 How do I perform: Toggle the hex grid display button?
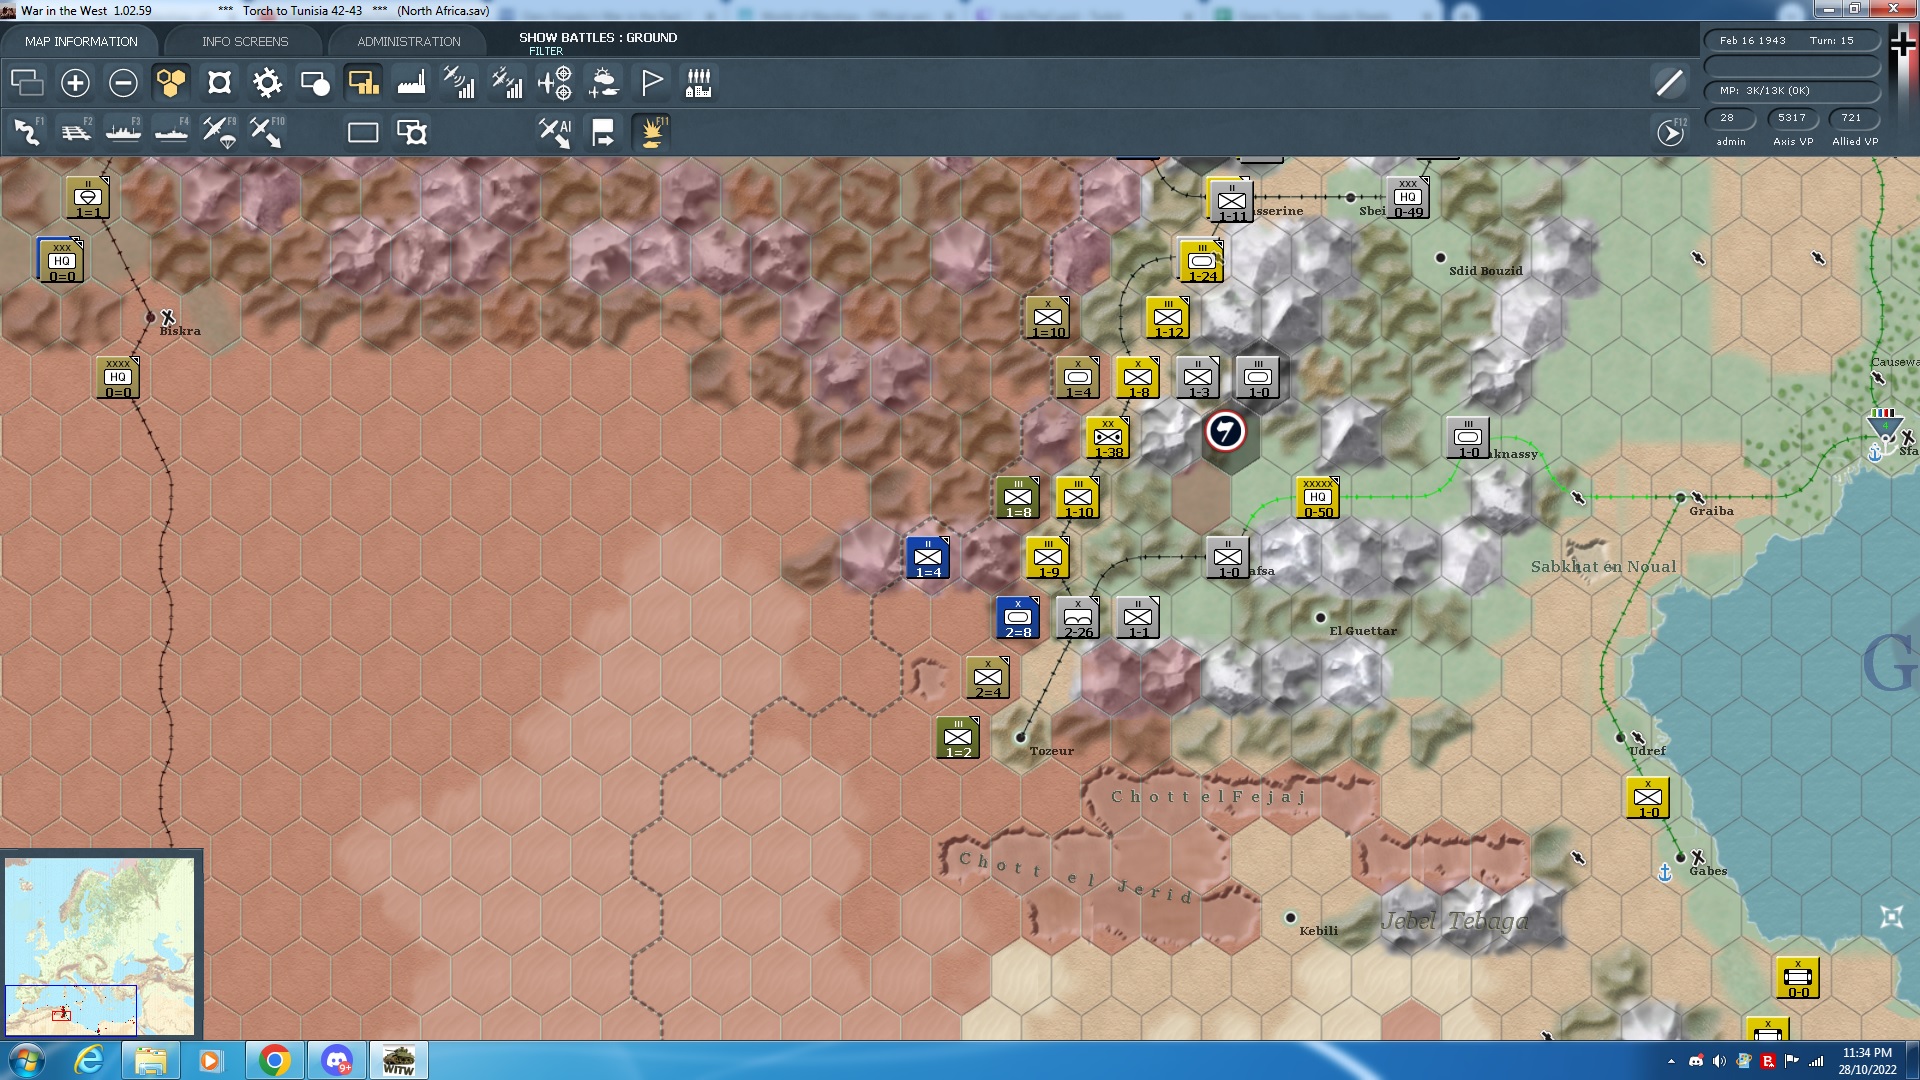171,83
